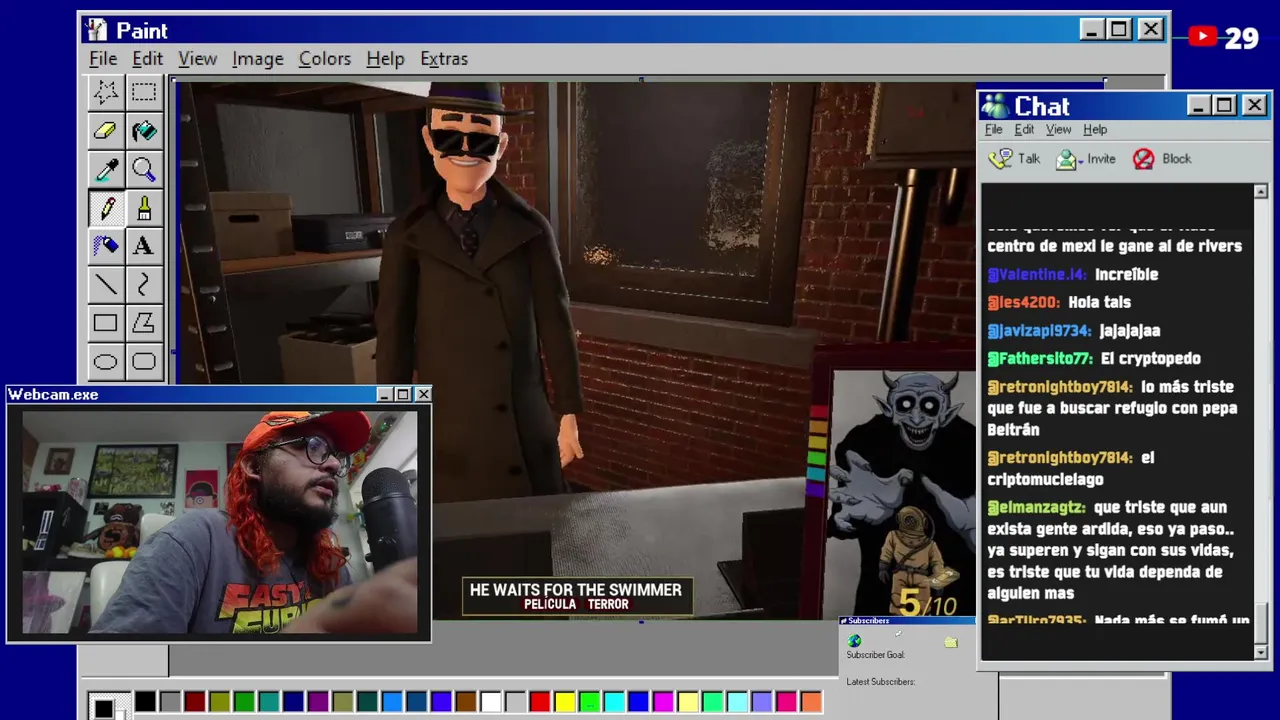Open Paint's File menu
1280x720 pixels.
(x=103, y=59)
